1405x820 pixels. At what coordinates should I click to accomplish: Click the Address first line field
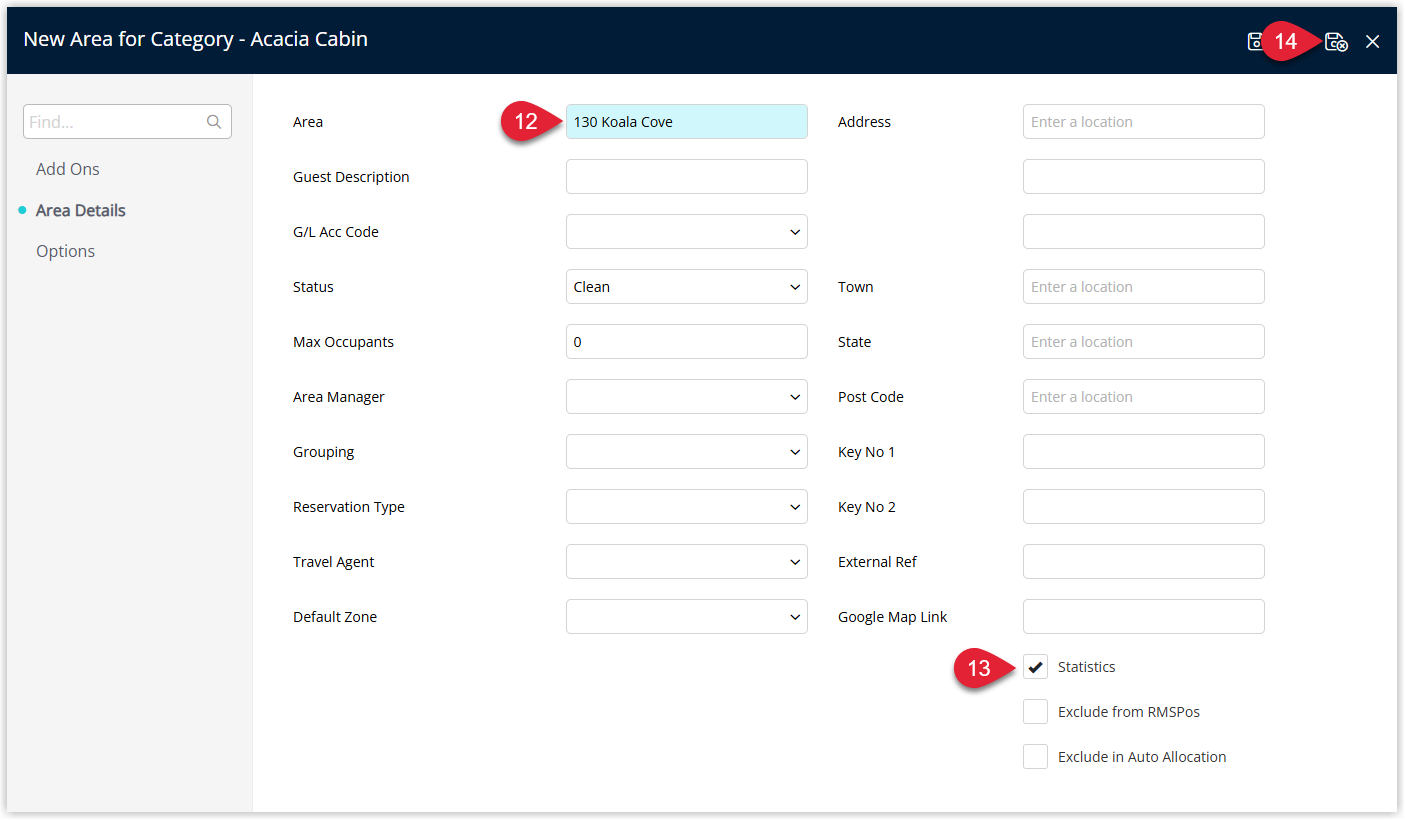point(1144,122)
